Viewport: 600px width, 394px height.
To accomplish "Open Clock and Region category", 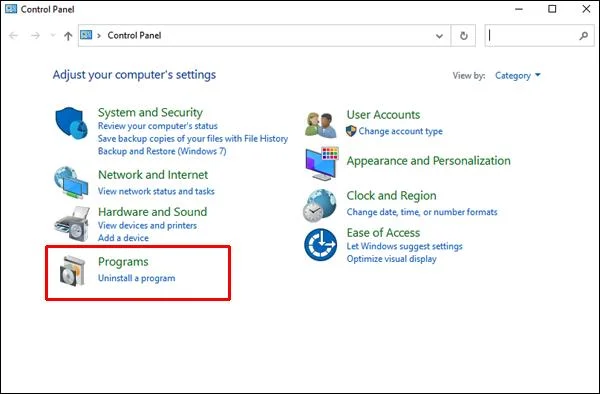I will tap(391, 195).
